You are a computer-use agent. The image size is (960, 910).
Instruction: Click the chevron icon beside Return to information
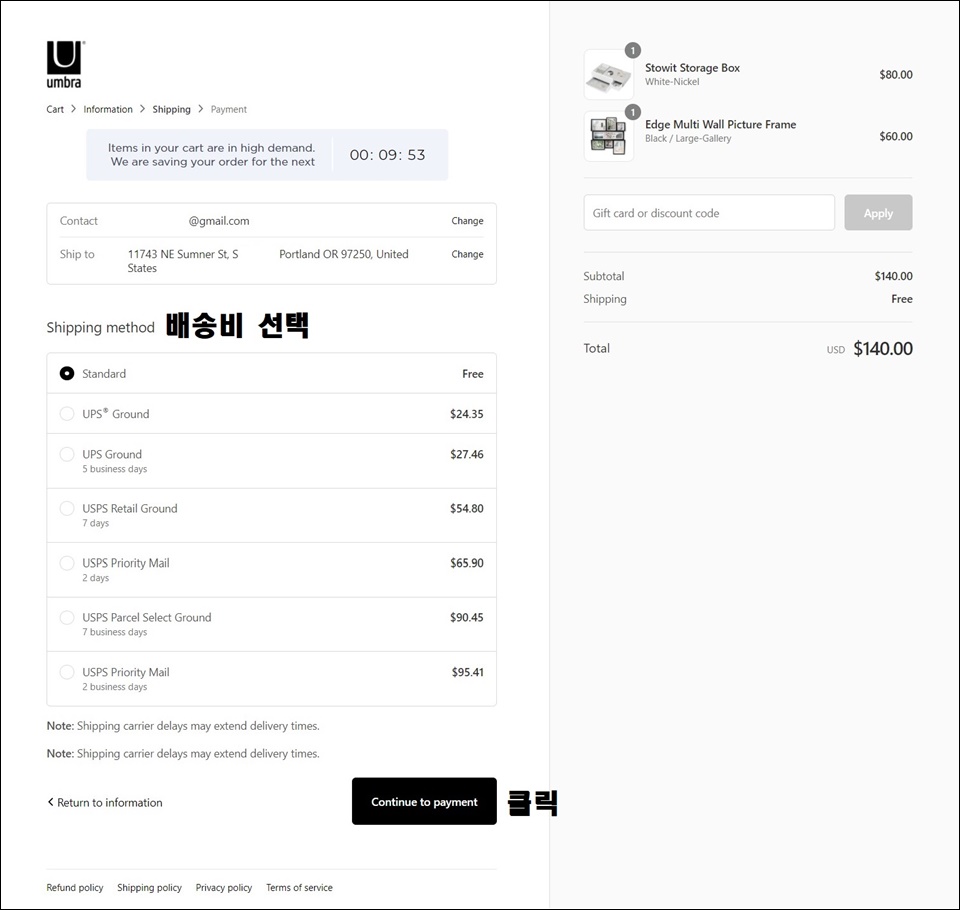[50, 802]
